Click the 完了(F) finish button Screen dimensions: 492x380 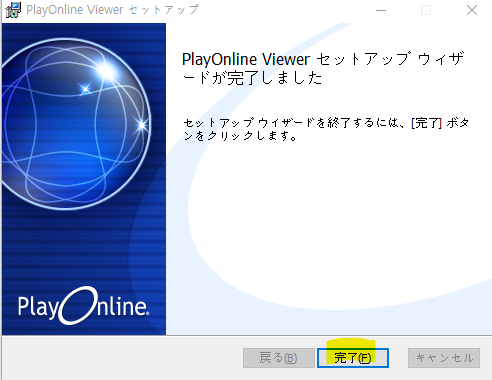353,358
